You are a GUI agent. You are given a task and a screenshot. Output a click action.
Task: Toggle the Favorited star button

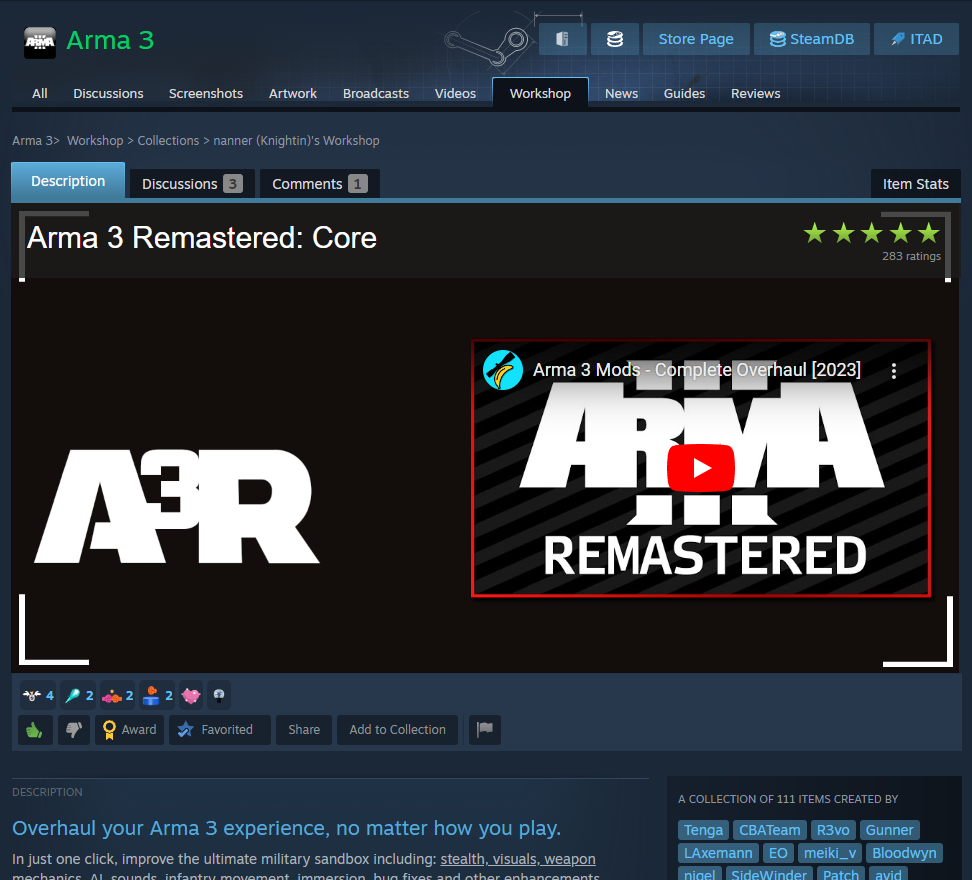219,730
